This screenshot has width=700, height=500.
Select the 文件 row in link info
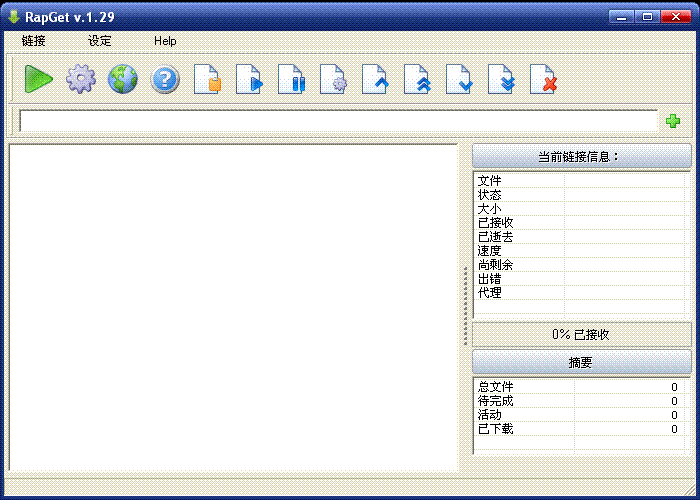(579, 181)
